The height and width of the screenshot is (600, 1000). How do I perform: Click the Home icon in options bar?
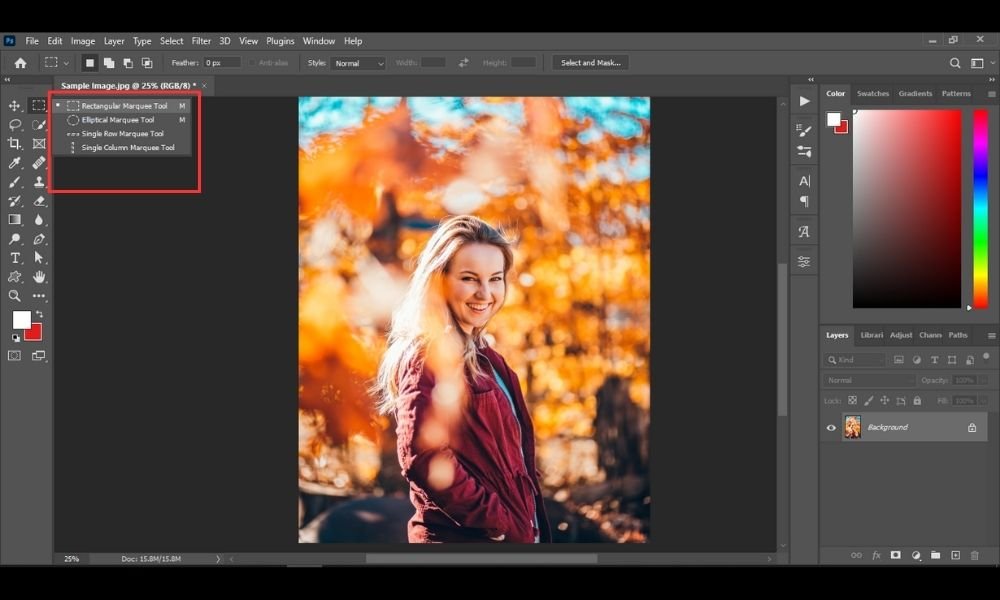click(20, 62)
